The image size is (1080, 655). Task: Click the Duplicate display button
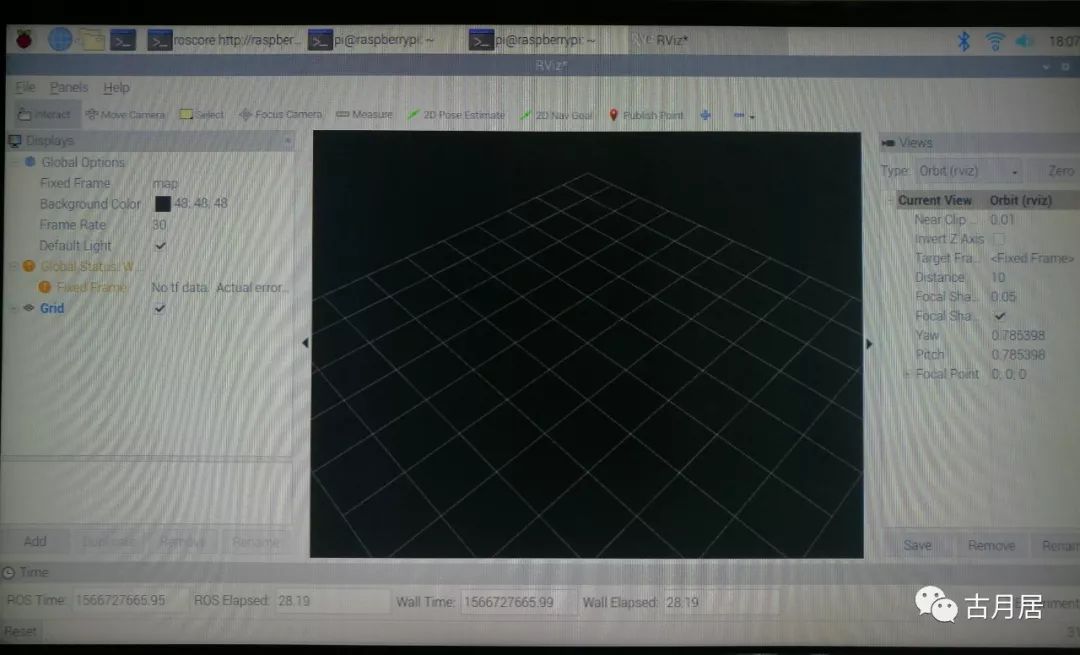click(109, 542)
